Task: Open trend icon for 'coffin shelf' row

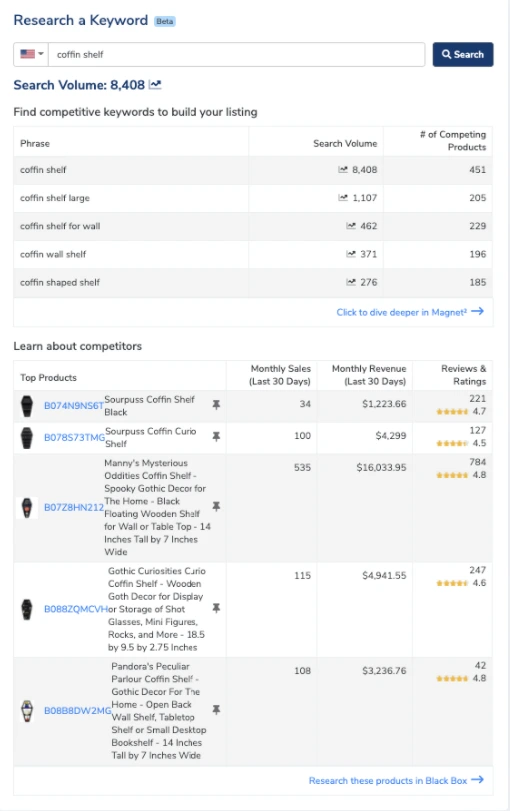Action: tap(343, 170)
